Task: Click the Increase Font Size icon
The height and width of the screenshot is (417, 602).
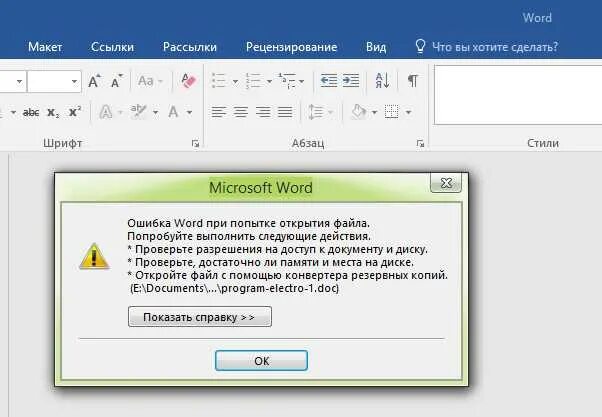Action: click(x=94, y=81)
